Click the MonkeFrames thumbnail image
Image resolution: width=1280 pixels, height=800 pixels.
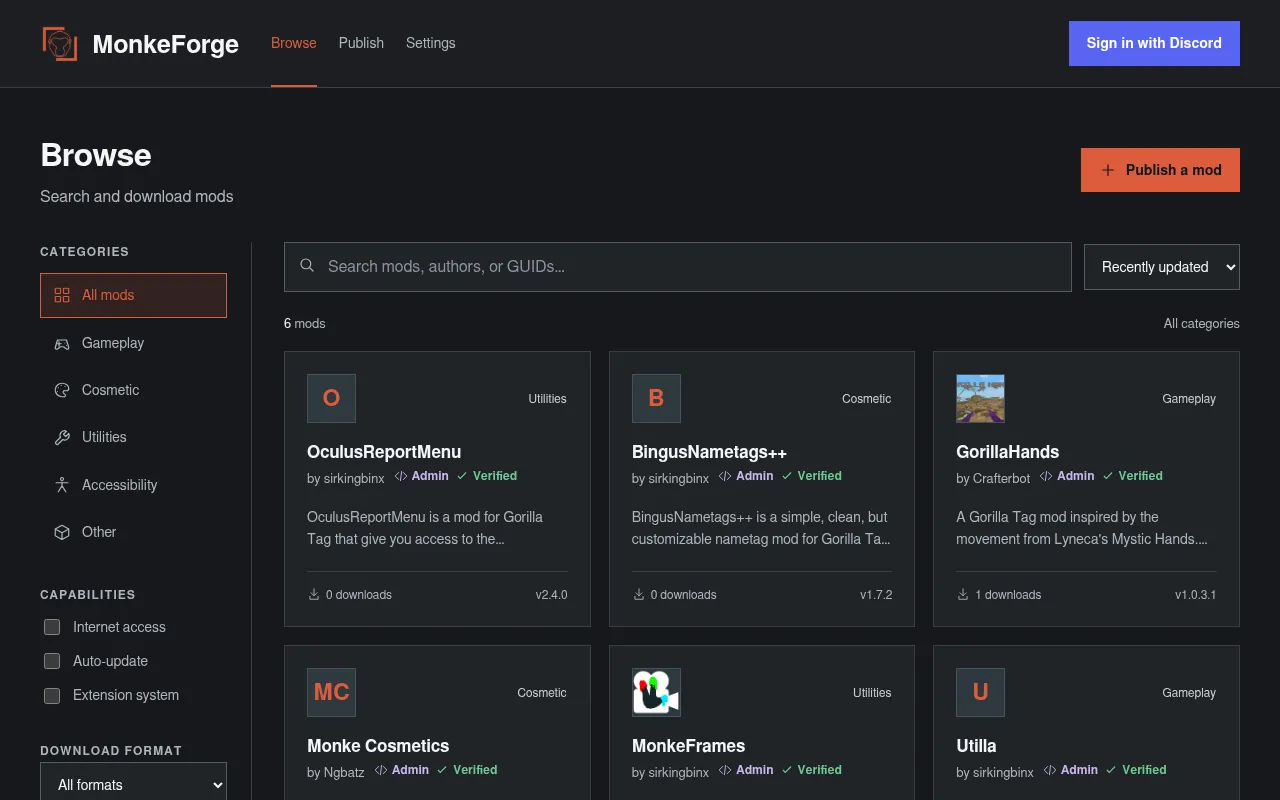(x=656, y=692)
